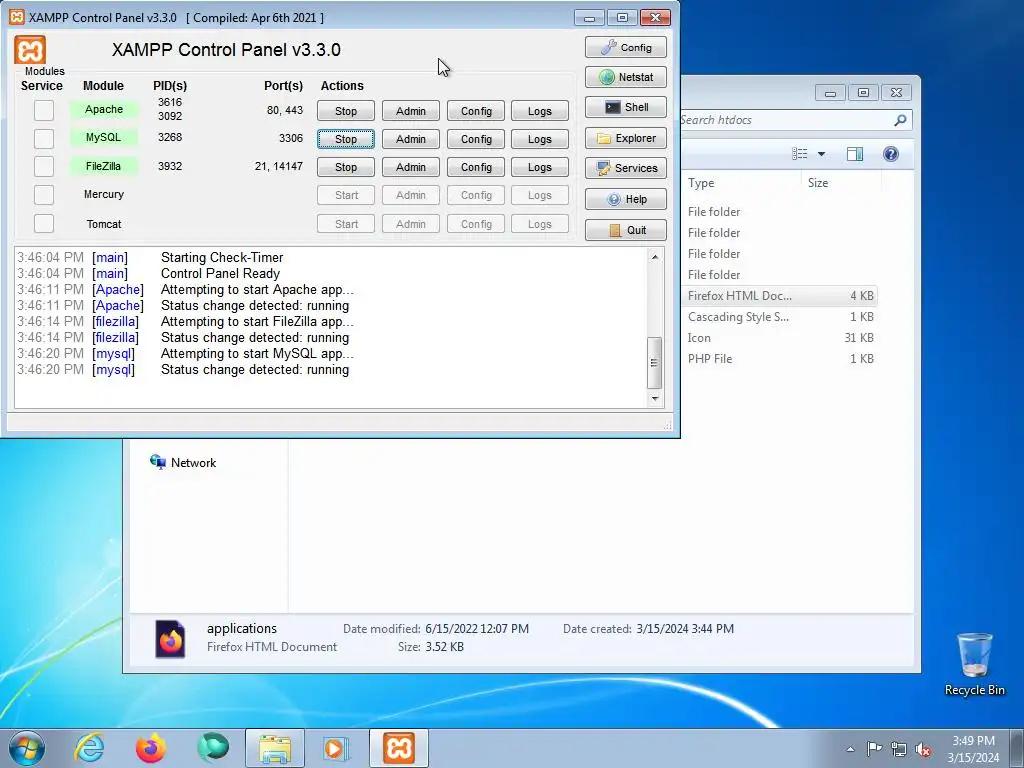Screen dimensions: 1024x768
Task: Open MySQL Admin page
Action: (x=411, y=139)
